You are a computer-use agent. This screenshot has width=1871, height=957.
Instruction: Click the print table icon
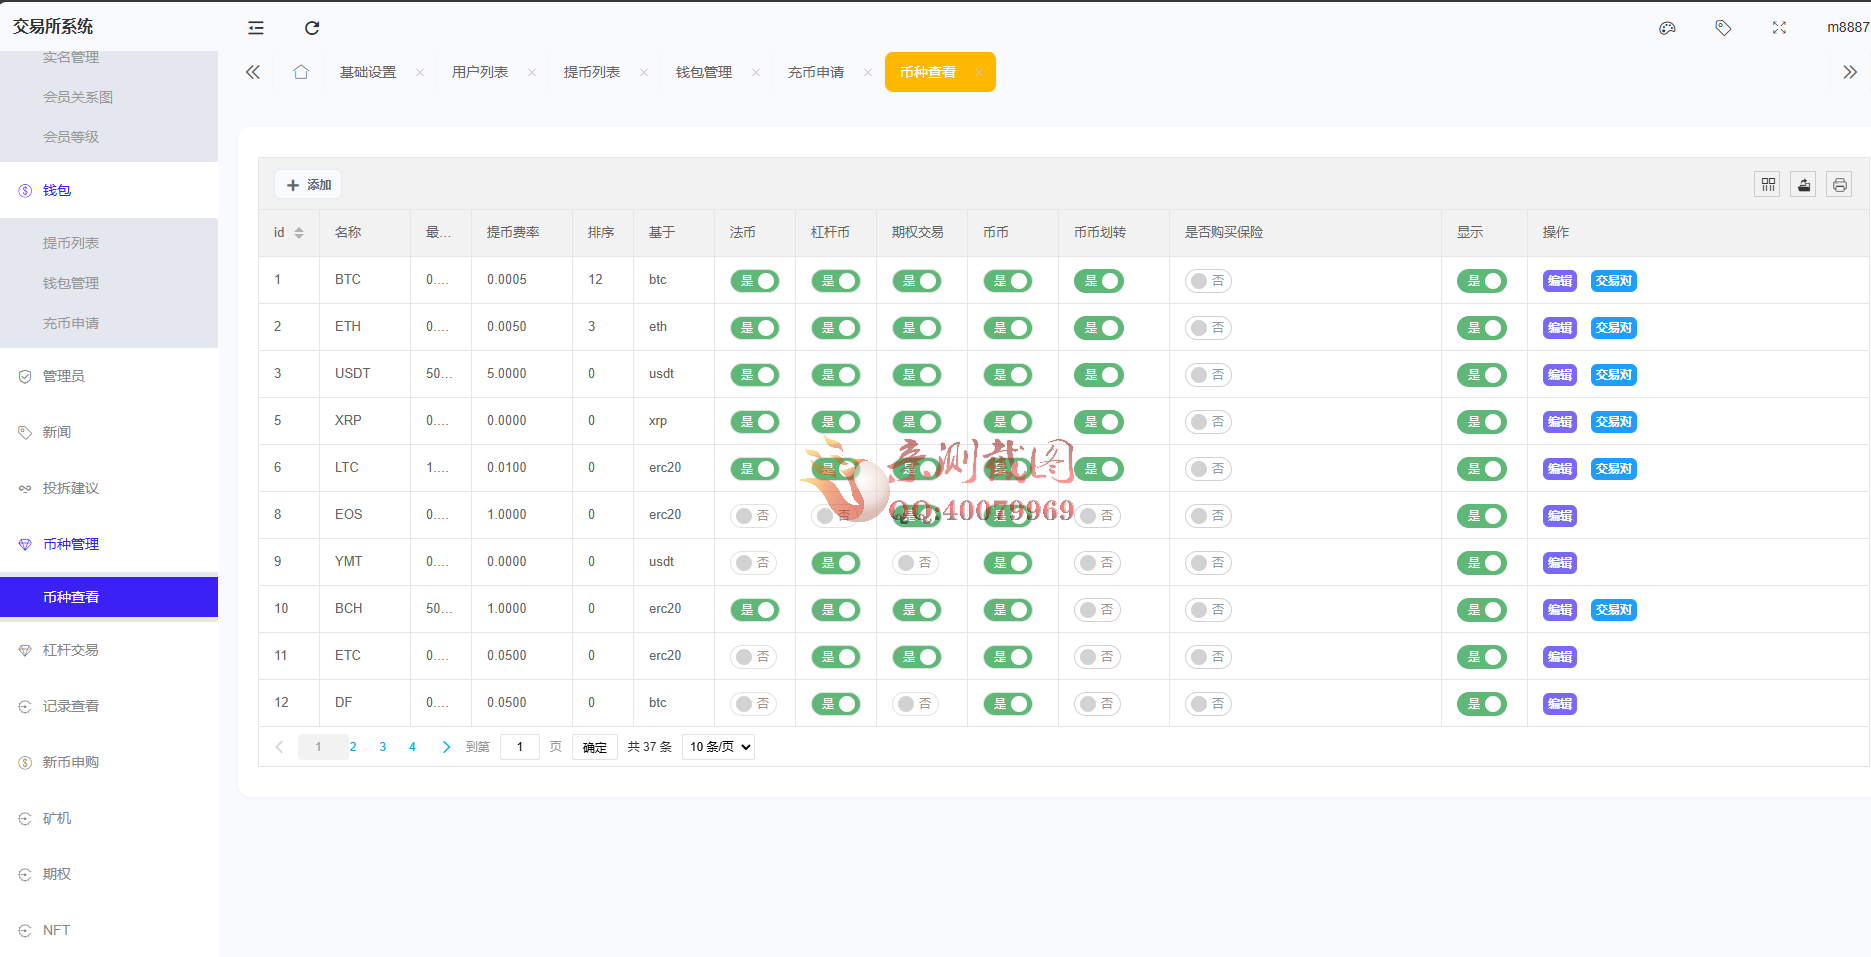(1839, 185)
